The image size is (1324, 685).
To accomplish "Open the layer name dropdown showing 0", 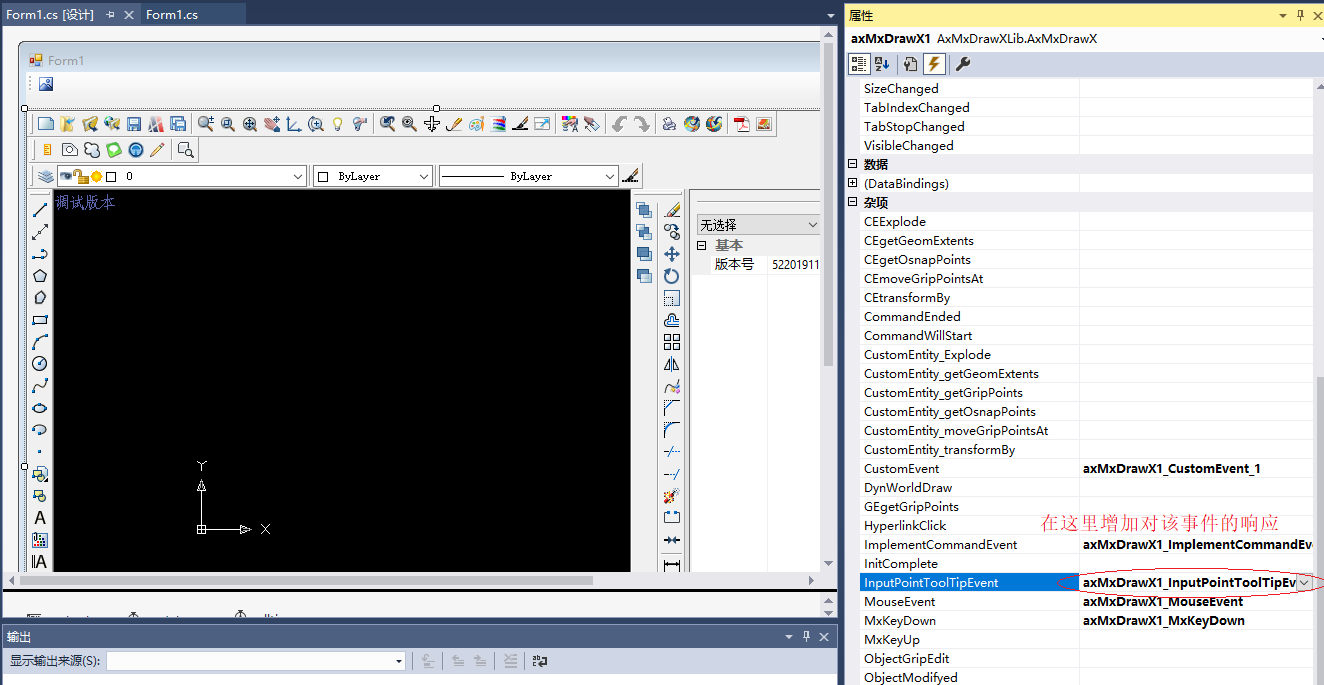I will point(298,176).
